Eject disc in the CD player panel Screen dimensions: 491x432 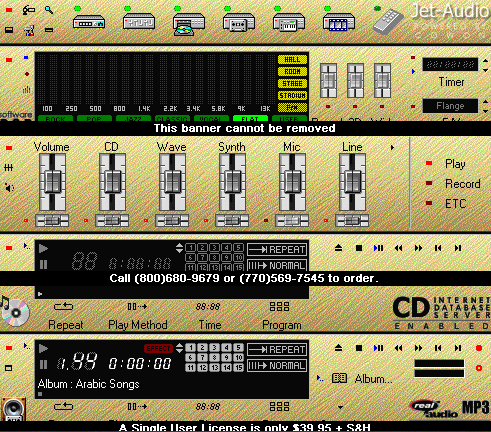338,248
